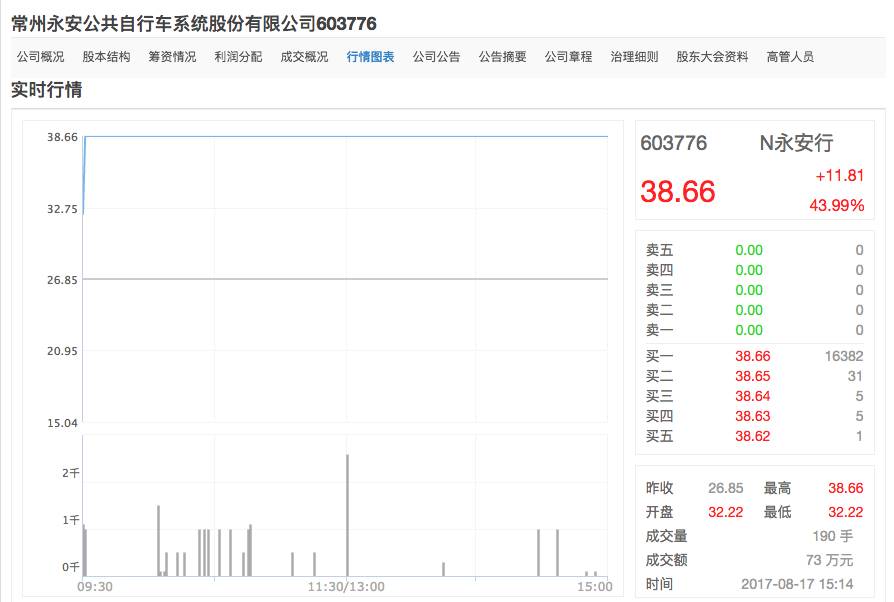Select the stock code 603776 in the quote panel

pyautogui.click(x=673, y=143)
